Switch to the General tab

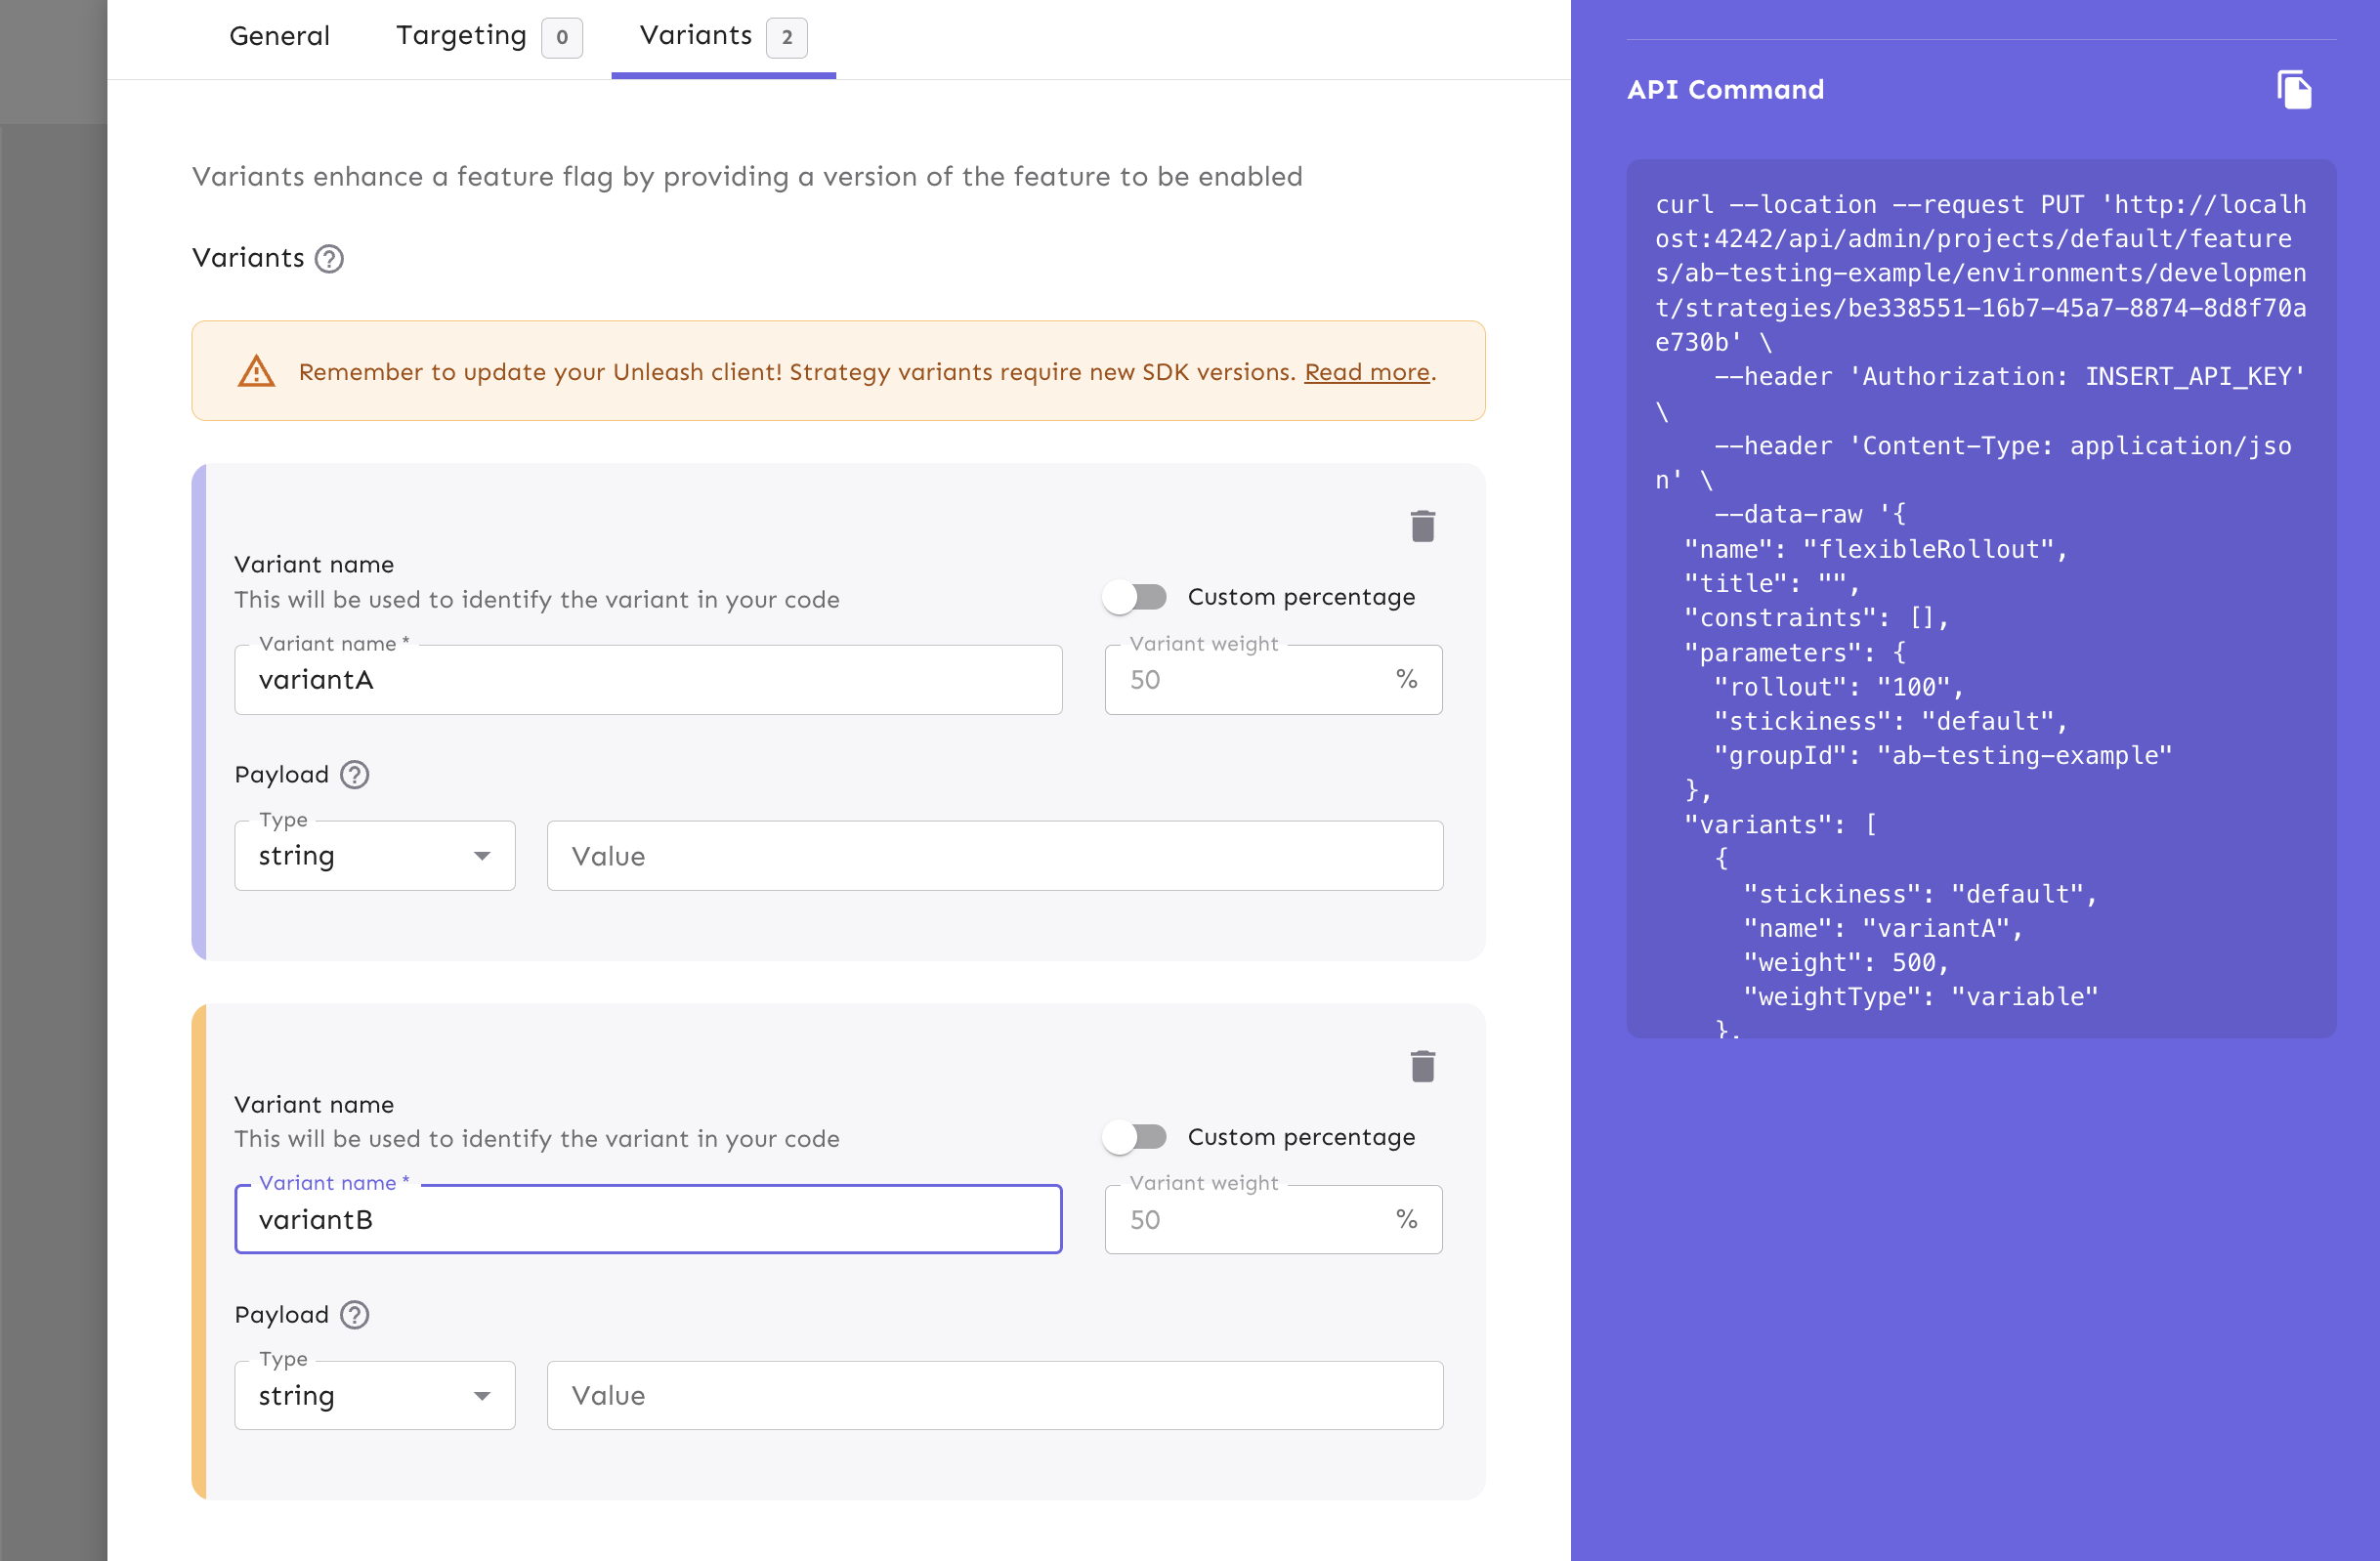280,35
